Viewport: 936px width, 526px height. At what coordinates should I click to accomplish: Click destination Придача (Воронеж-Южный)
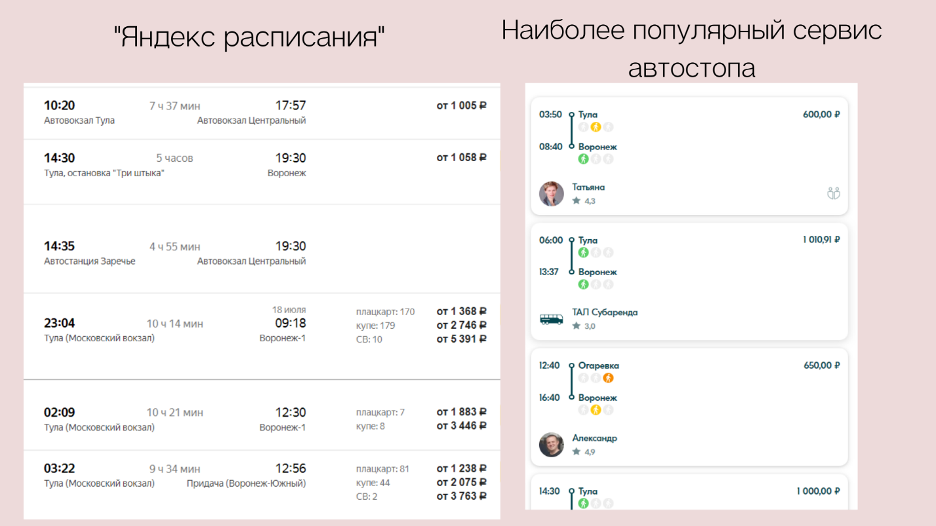(x=247, y=484)
